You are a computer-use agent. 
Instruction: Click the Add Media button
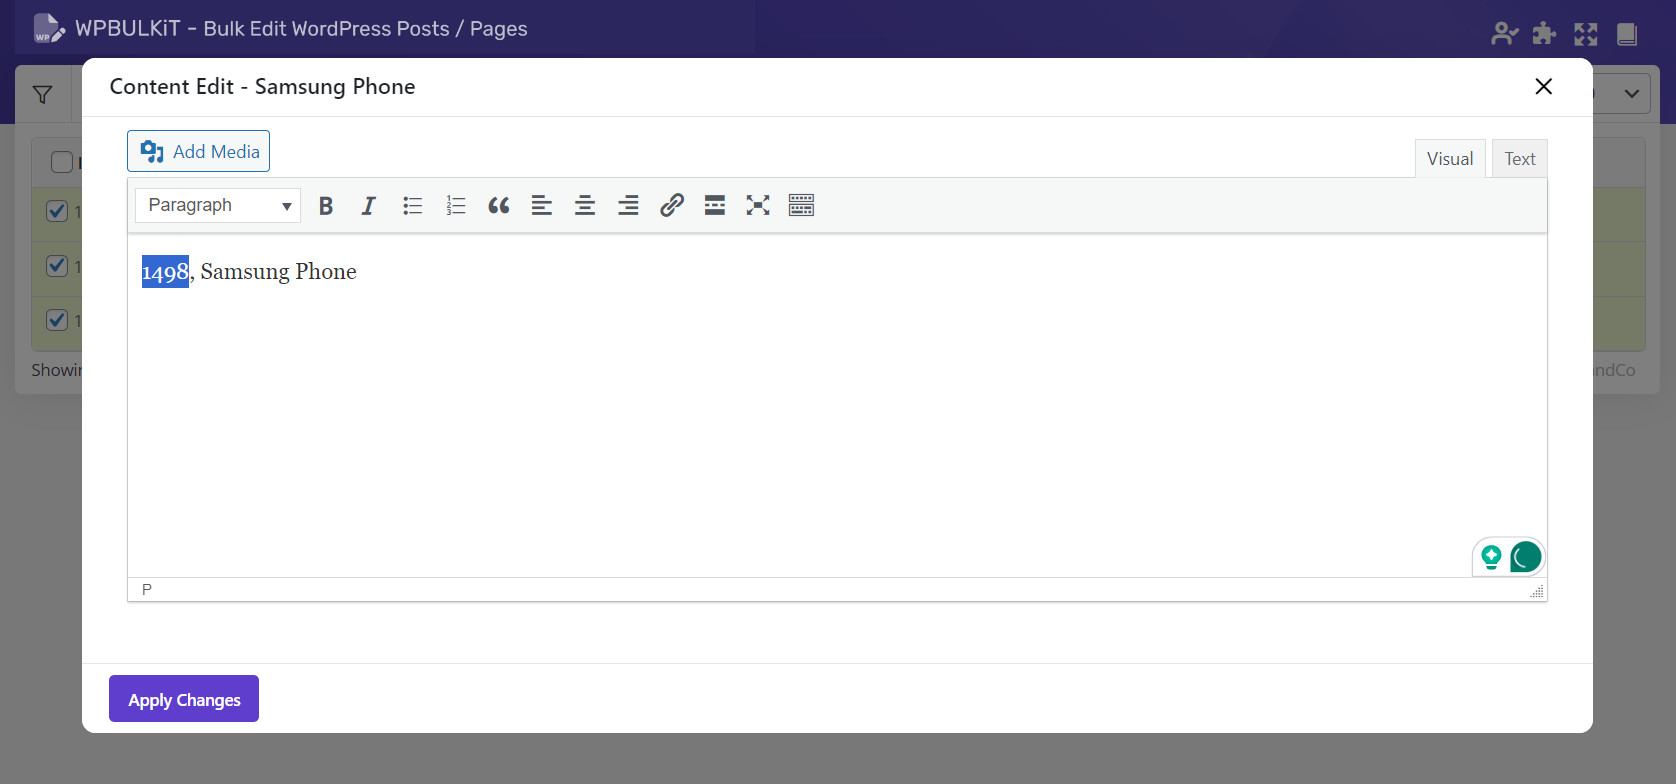tap(199, 151)
